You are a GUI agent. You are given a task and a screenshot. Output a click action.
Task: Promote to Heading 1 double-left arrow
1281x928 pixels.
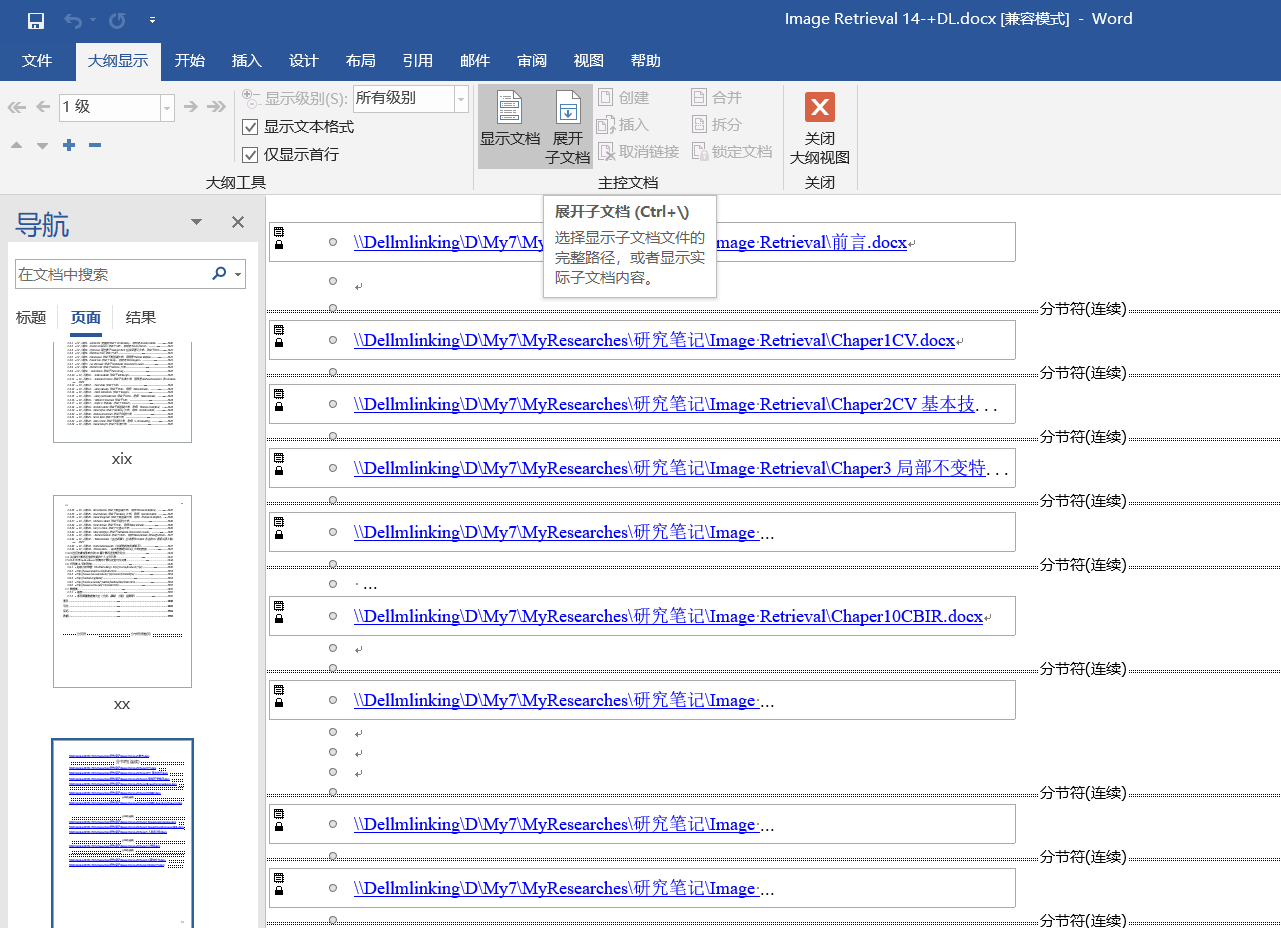tap(17, 107)
